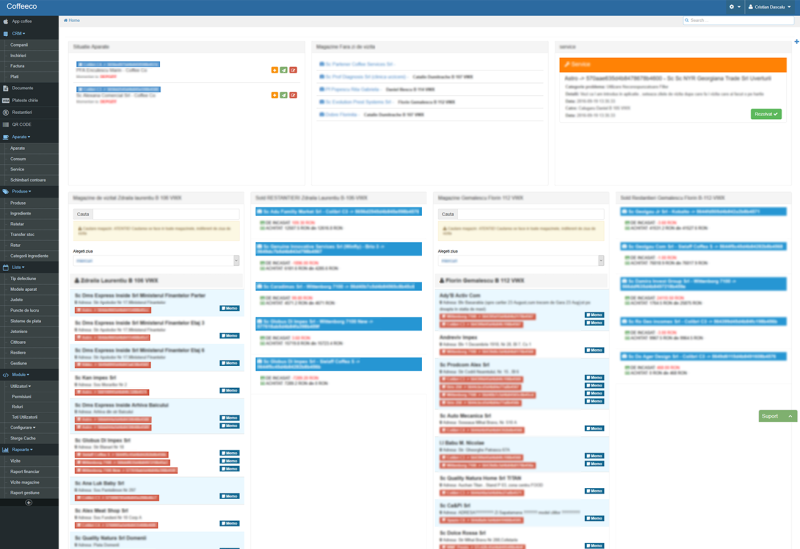Click the Plateste chirie card icon

pyautogui.click(x=5, y=100)
